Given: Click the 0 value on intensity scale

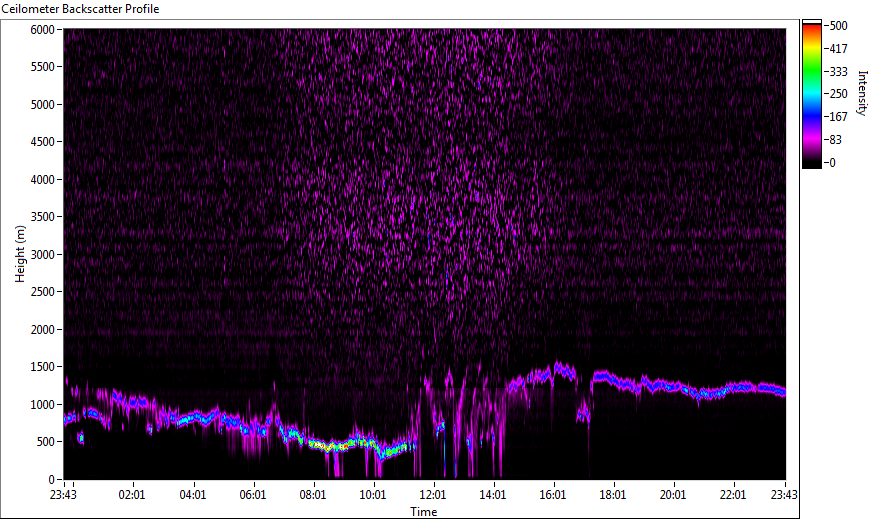Looking at the screenshot, I should pyautogui.click(x=832, y=162).
